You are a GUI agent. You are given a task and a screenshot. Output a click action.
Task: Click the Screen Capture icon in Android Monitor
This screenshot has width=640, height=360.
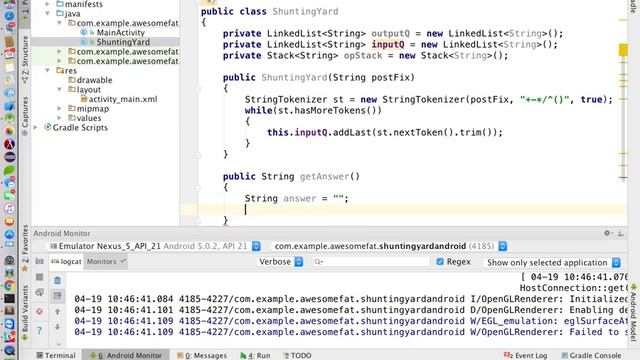coord(40,261)
